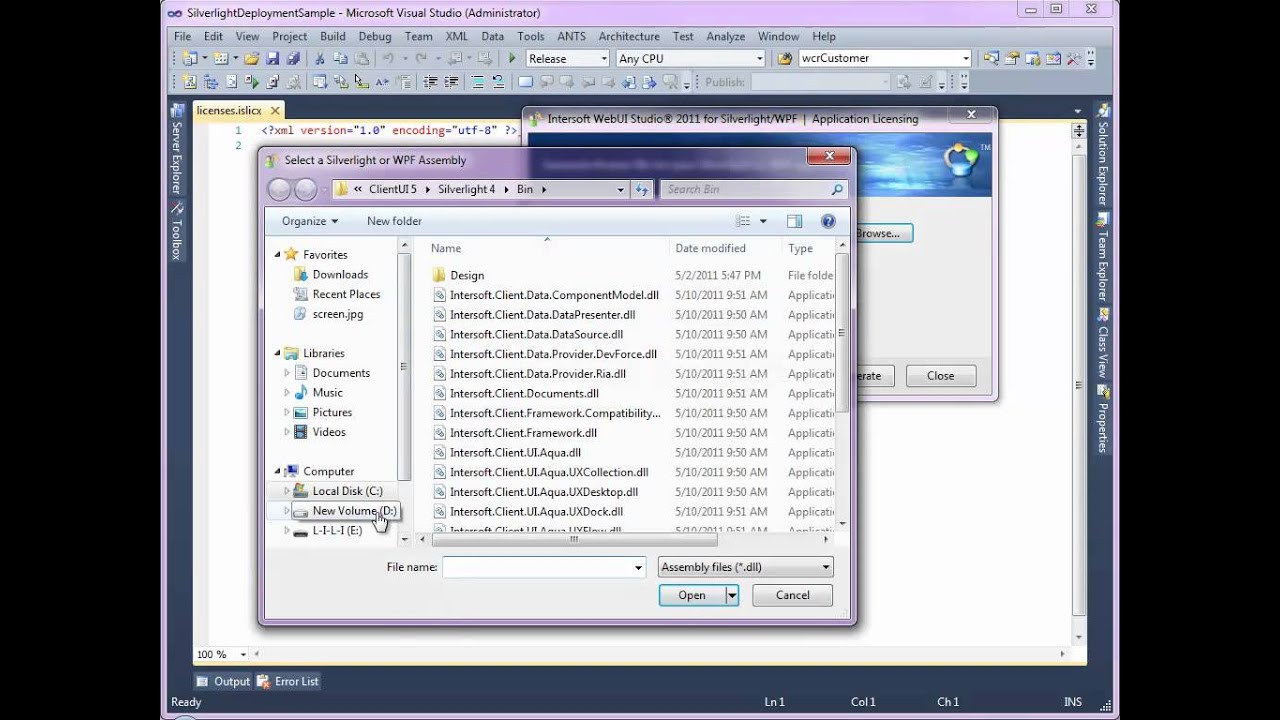The height and width of the screenshot is (720, 1280).
Task: Click the Find in Files icon beside wcrCustomer
Action: 785,59
